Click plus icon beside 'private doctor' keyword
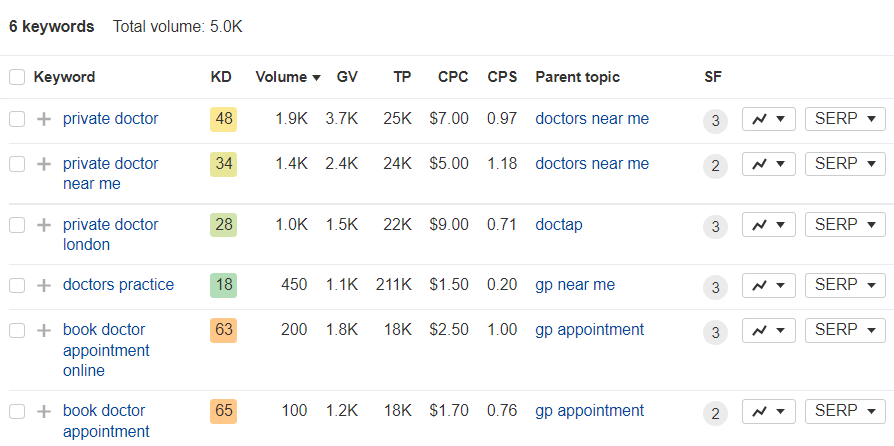 point(44,119)
